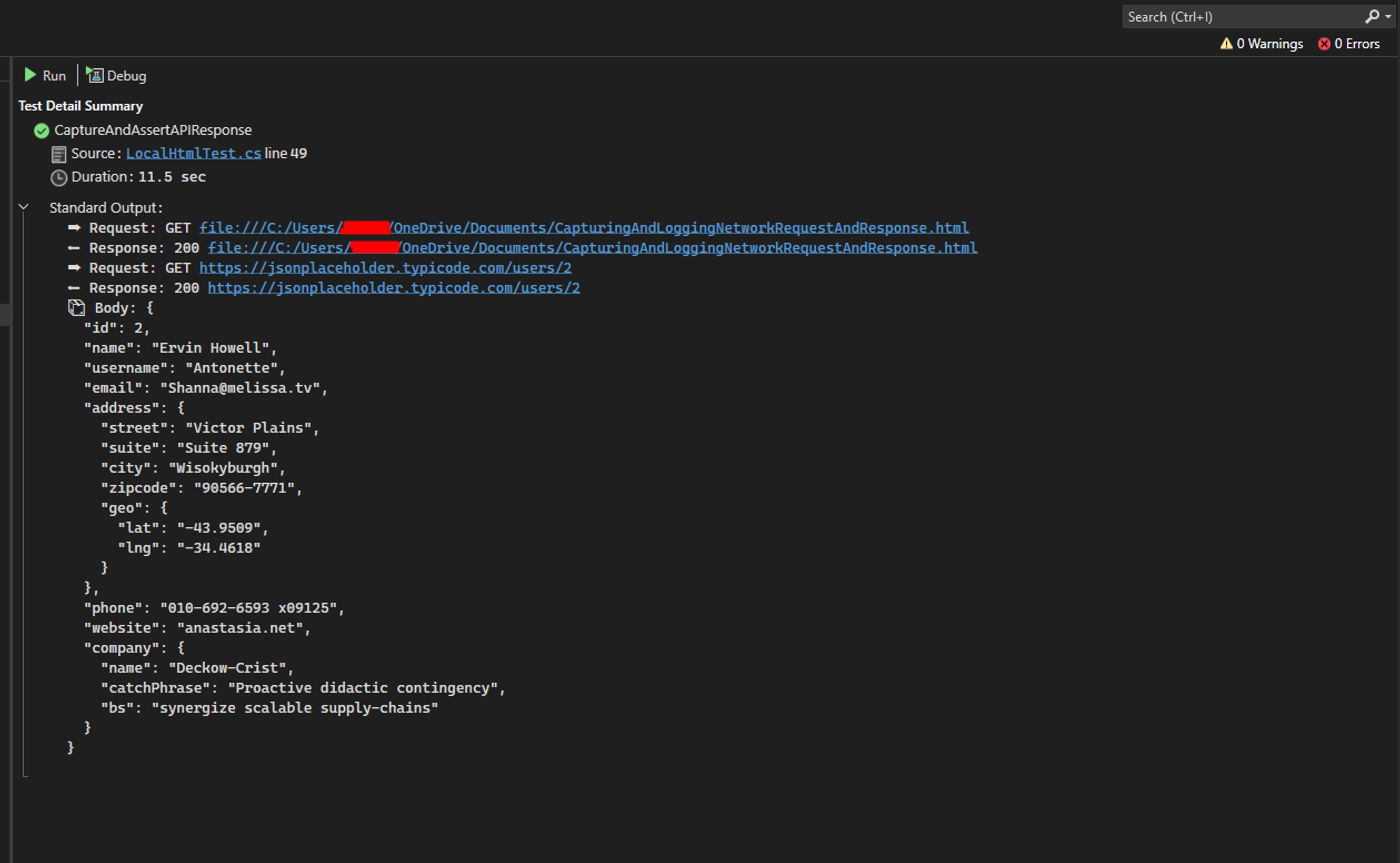This screenshot has height=863, width=1400.
Task: Click the "lng": "-34.4618" line
Action: tap(189, 548)
